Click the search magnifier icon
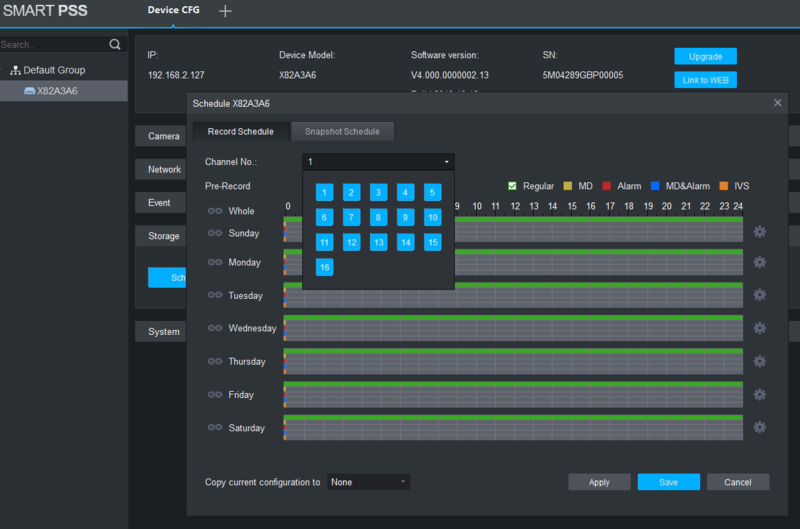Image resolution: width=800 pixels, height=529 pixels. point(115,45)
